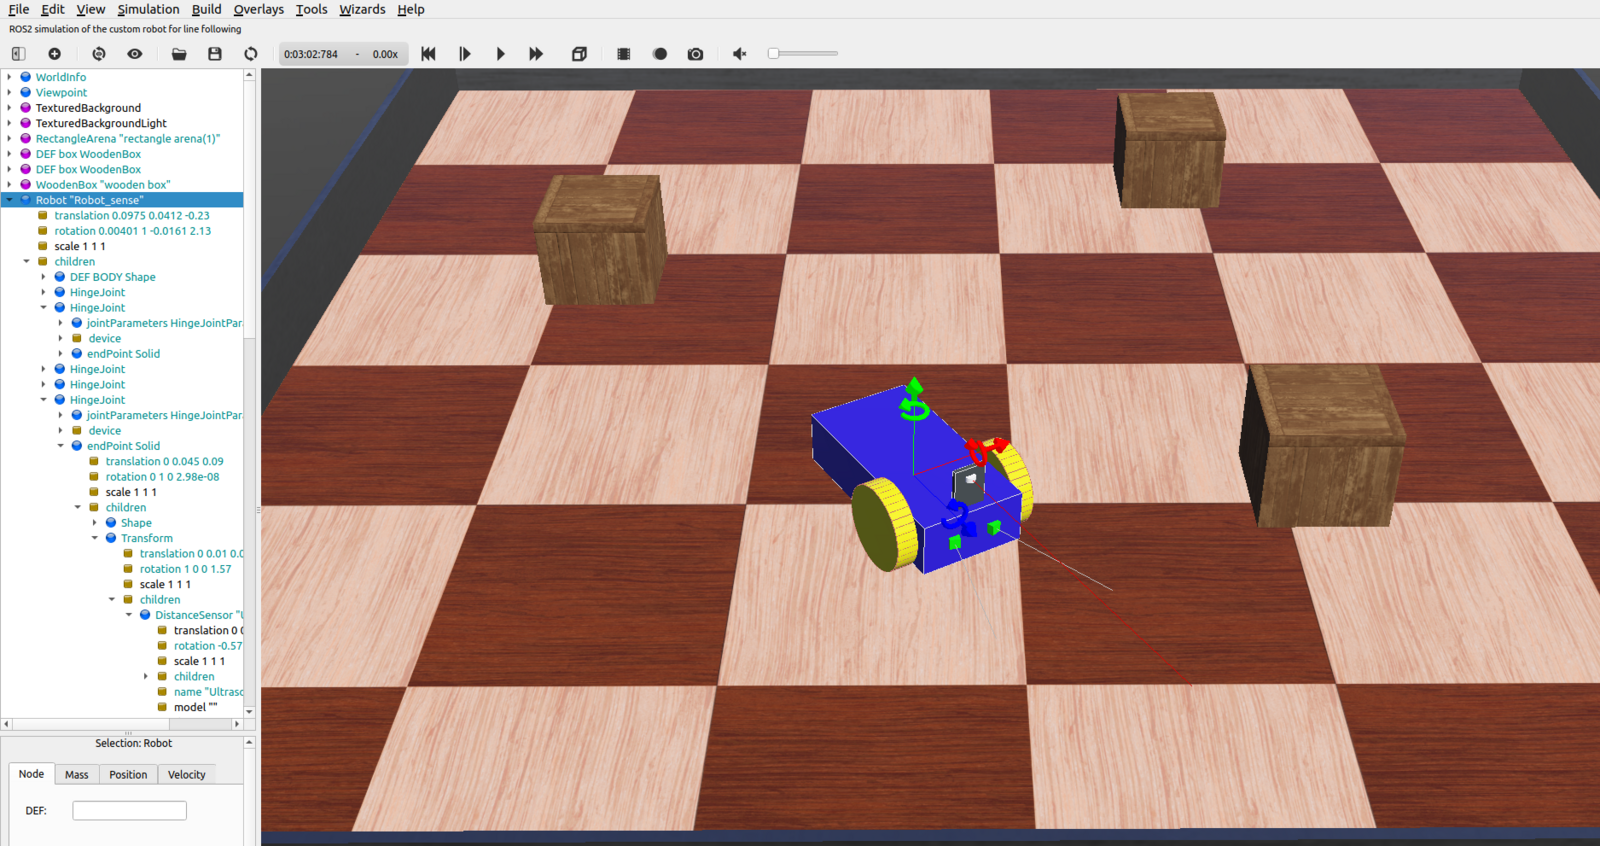This screenshot has width=1600, height=846.
Task: Toggle 3D rendering with the cube icon
Action: click(x=579, y=54)
